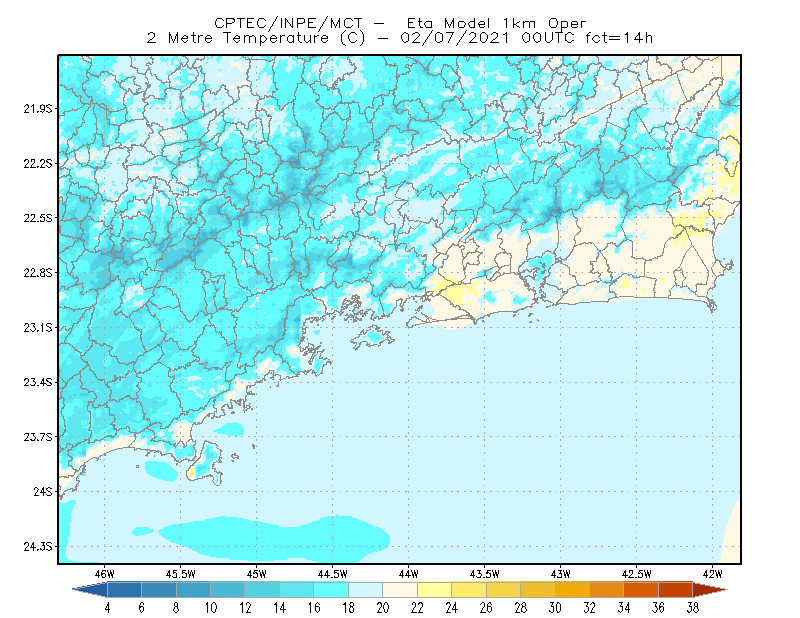The width and height of the screenshot is (800, 618).
Task: Click the 23.1S latitude axis label
Action: tap(38, 328)
